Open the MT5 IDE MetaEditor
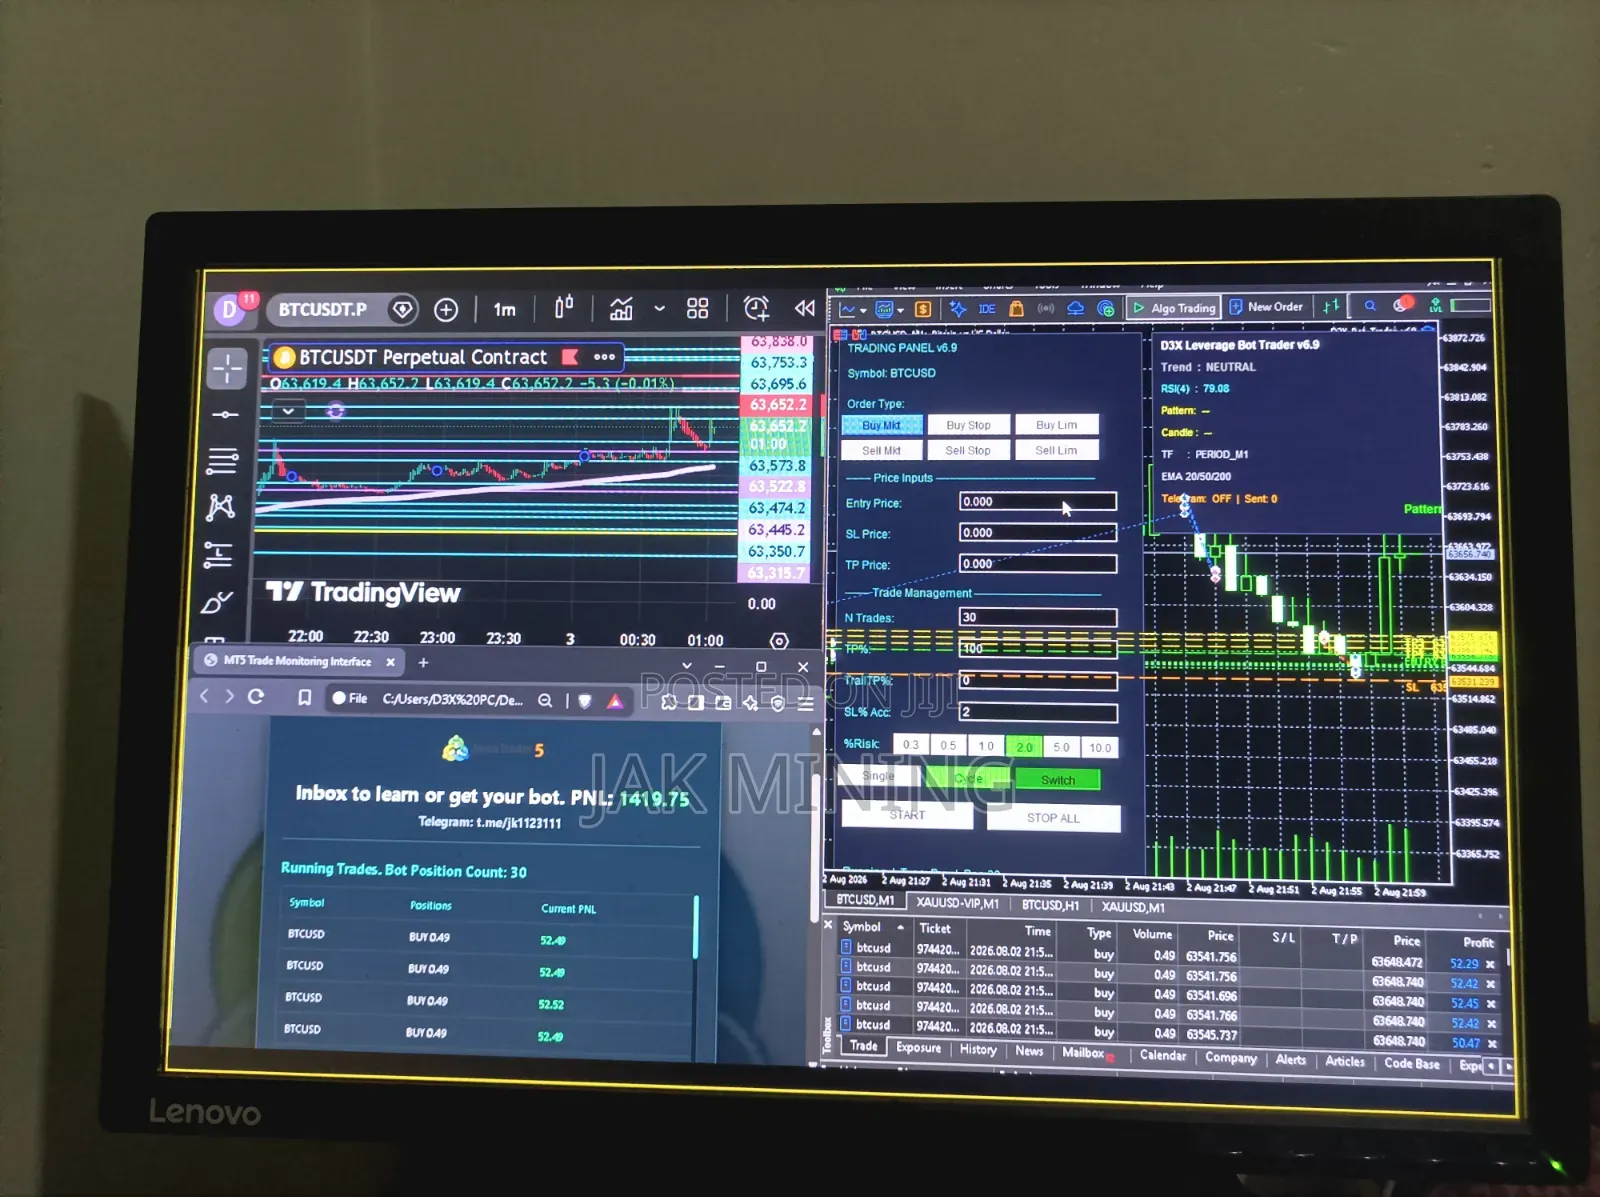 point(987,309)
